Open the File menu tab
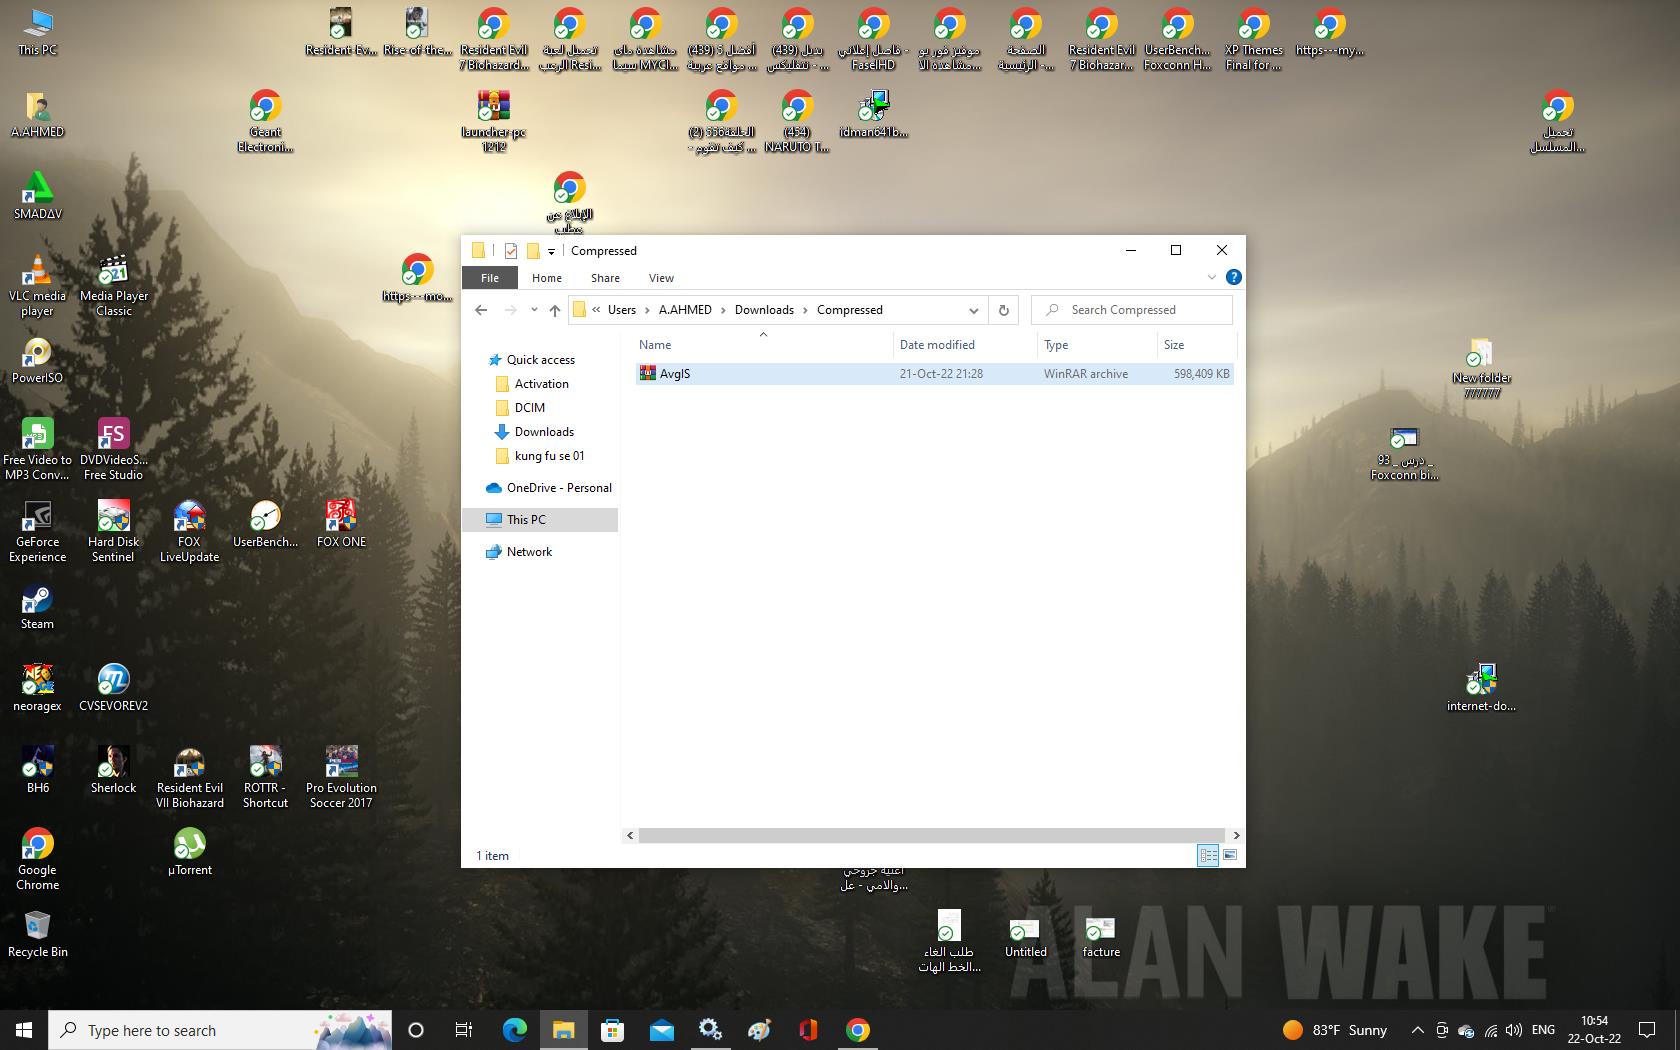 click(489, 278)
